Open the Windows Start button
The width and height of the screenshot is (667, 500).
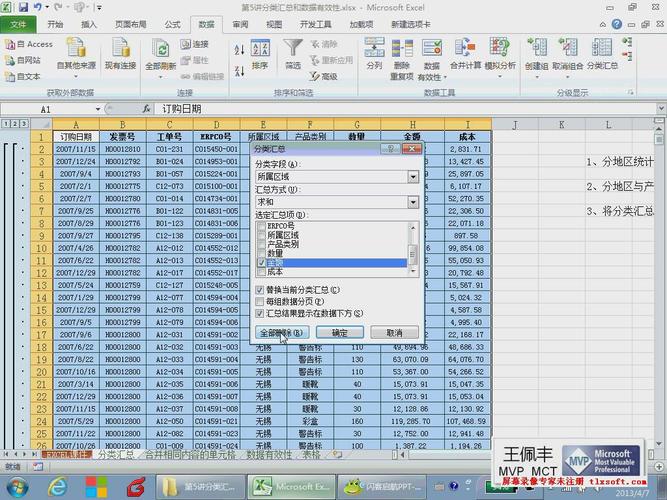pyautogui.click(x=16, y=488)
